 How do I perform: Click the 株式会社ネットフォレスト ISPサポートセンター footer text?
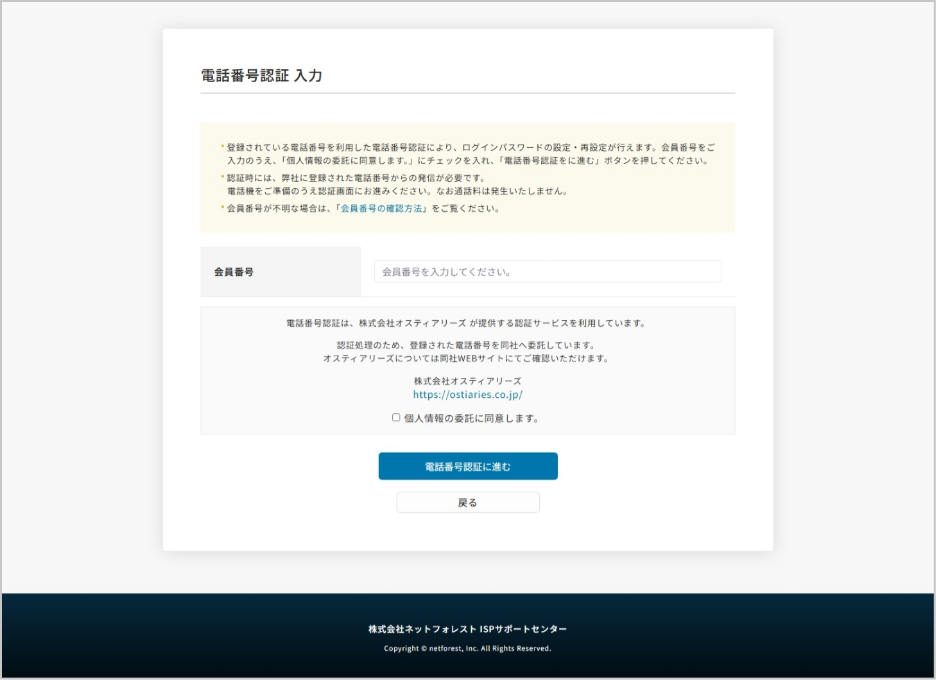coord(467,629)
